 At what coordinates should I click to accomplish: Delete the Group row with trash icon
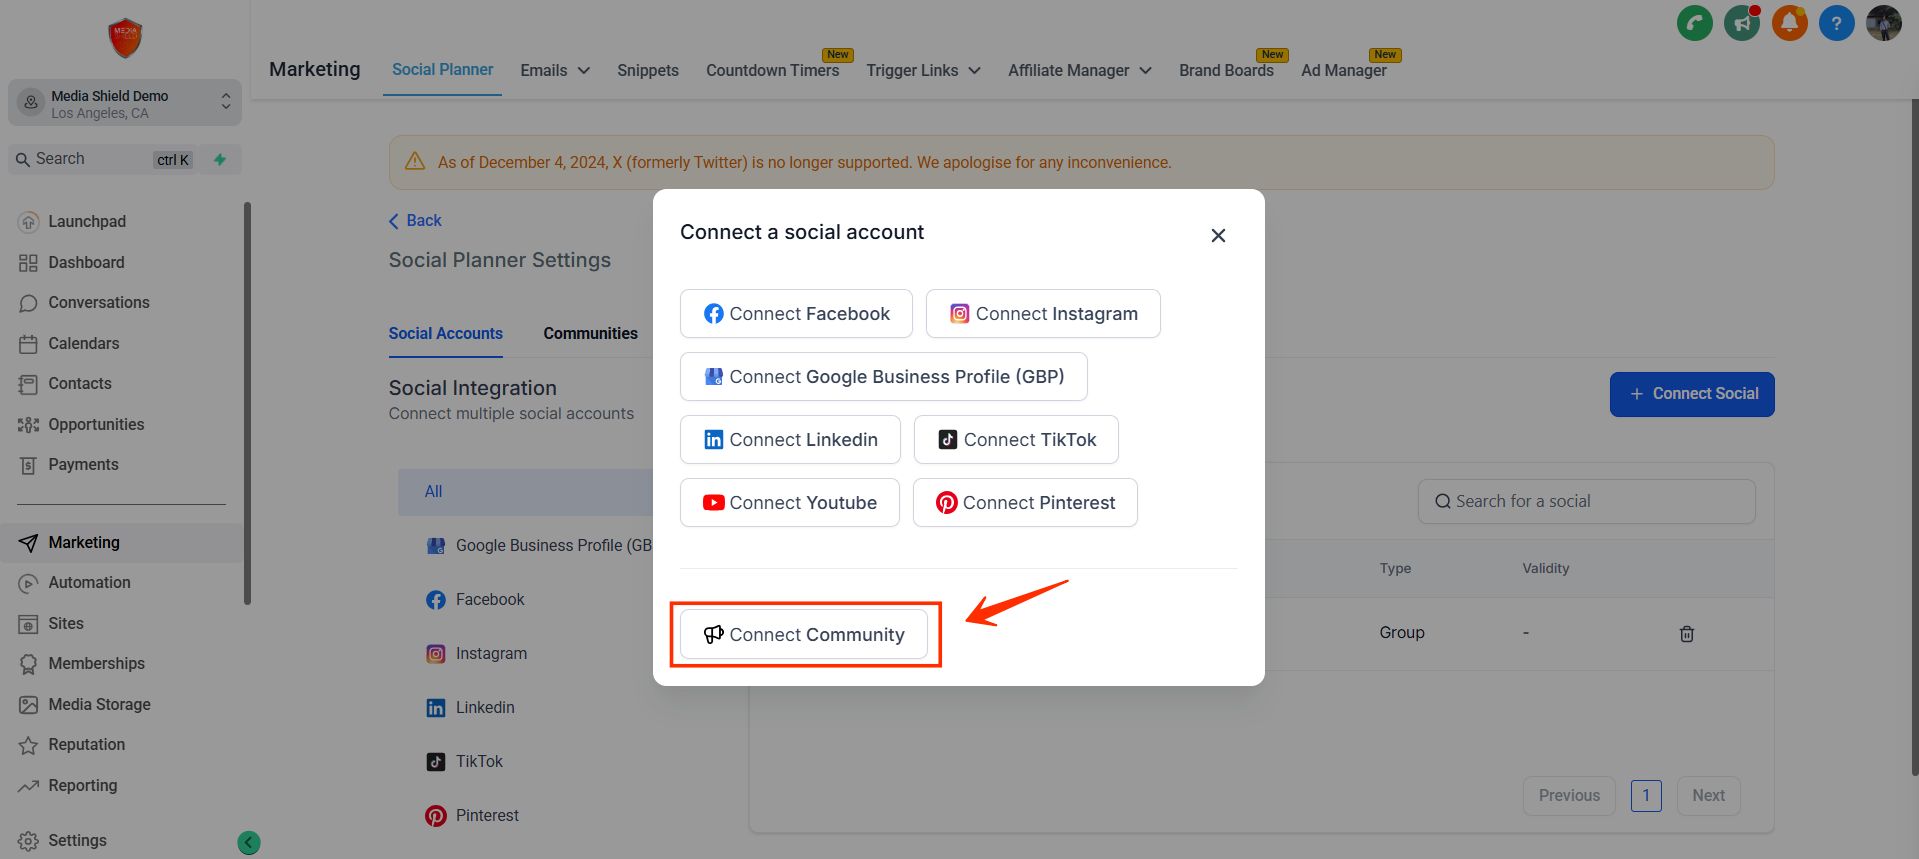(x=1686, y=634)
